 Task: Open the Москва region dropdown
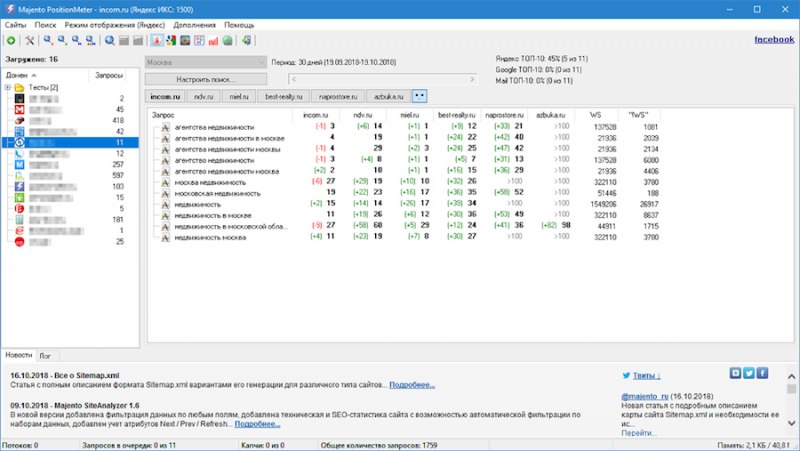pos(206,62)
